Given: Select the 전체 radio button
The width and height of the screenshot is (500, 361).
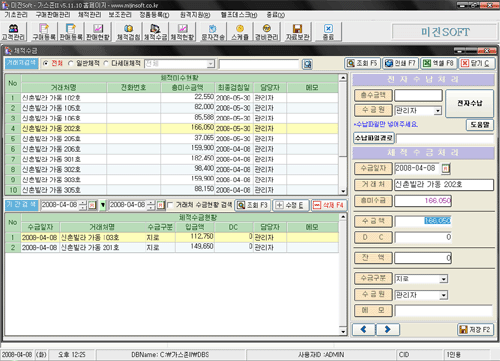Looking at the screenshot, I should point(46,63).
